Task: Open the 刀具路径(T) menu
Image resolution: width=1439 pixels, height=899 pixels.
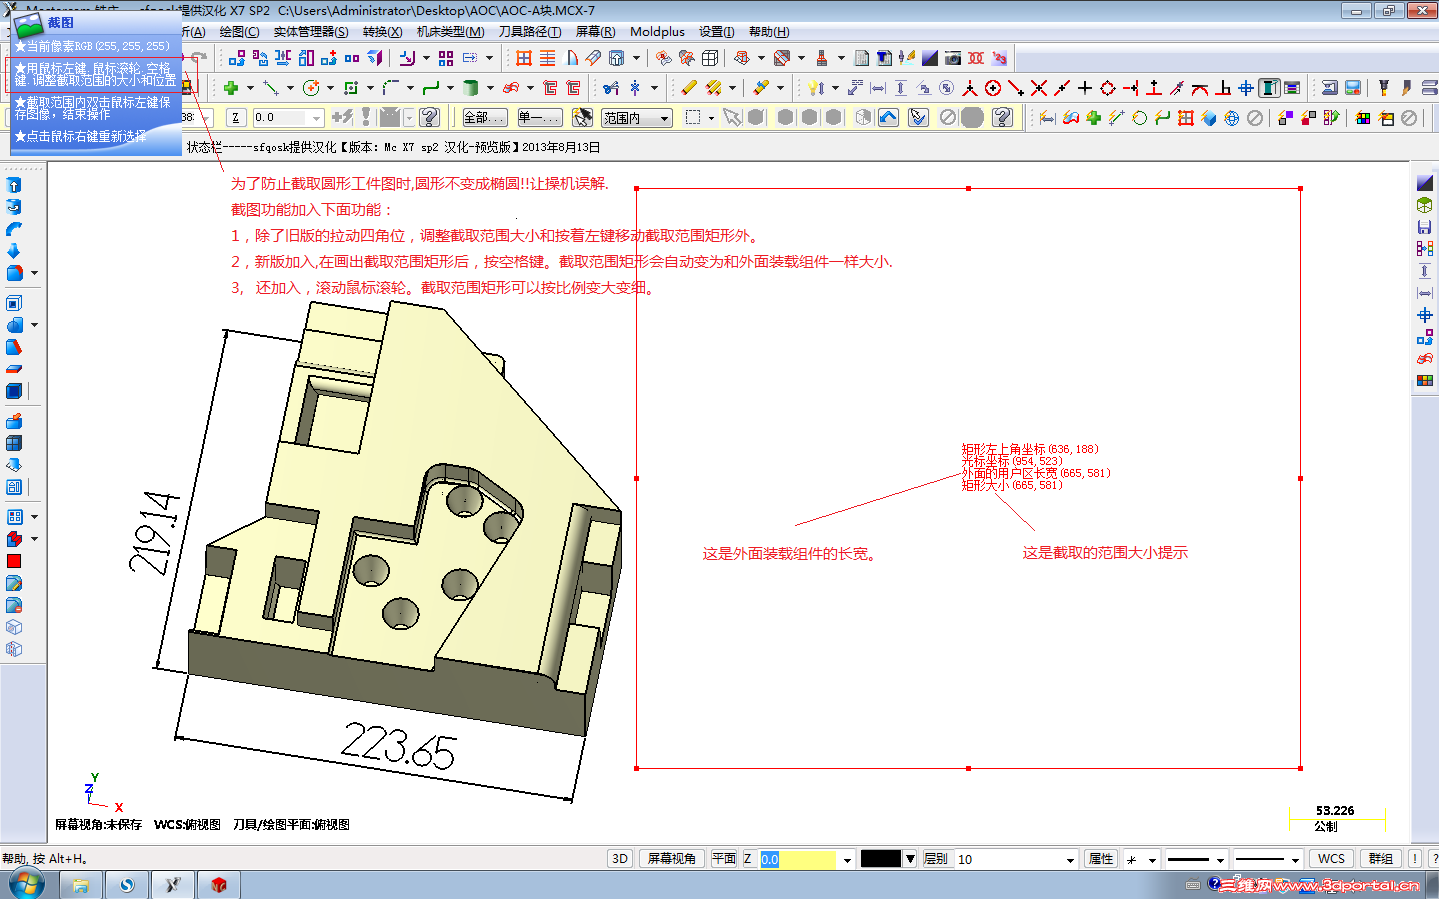Action: click(530, 32)
